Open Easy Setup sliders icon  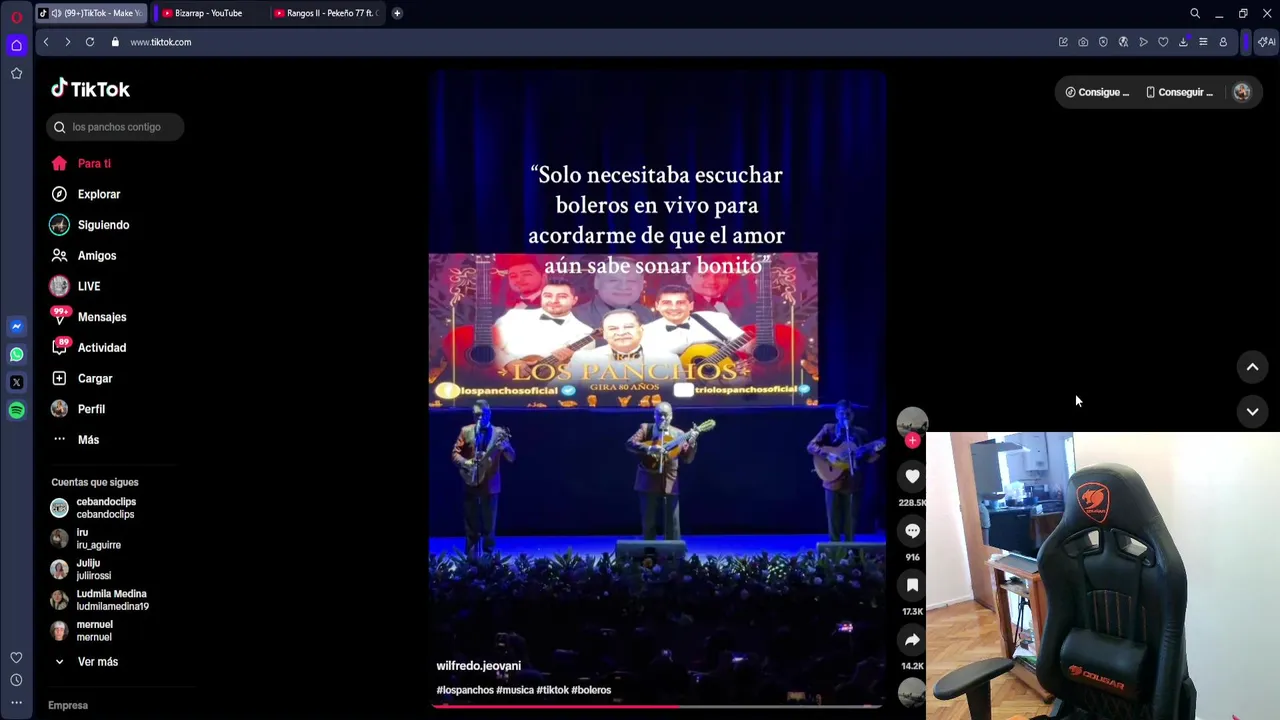coord(1203,42)
